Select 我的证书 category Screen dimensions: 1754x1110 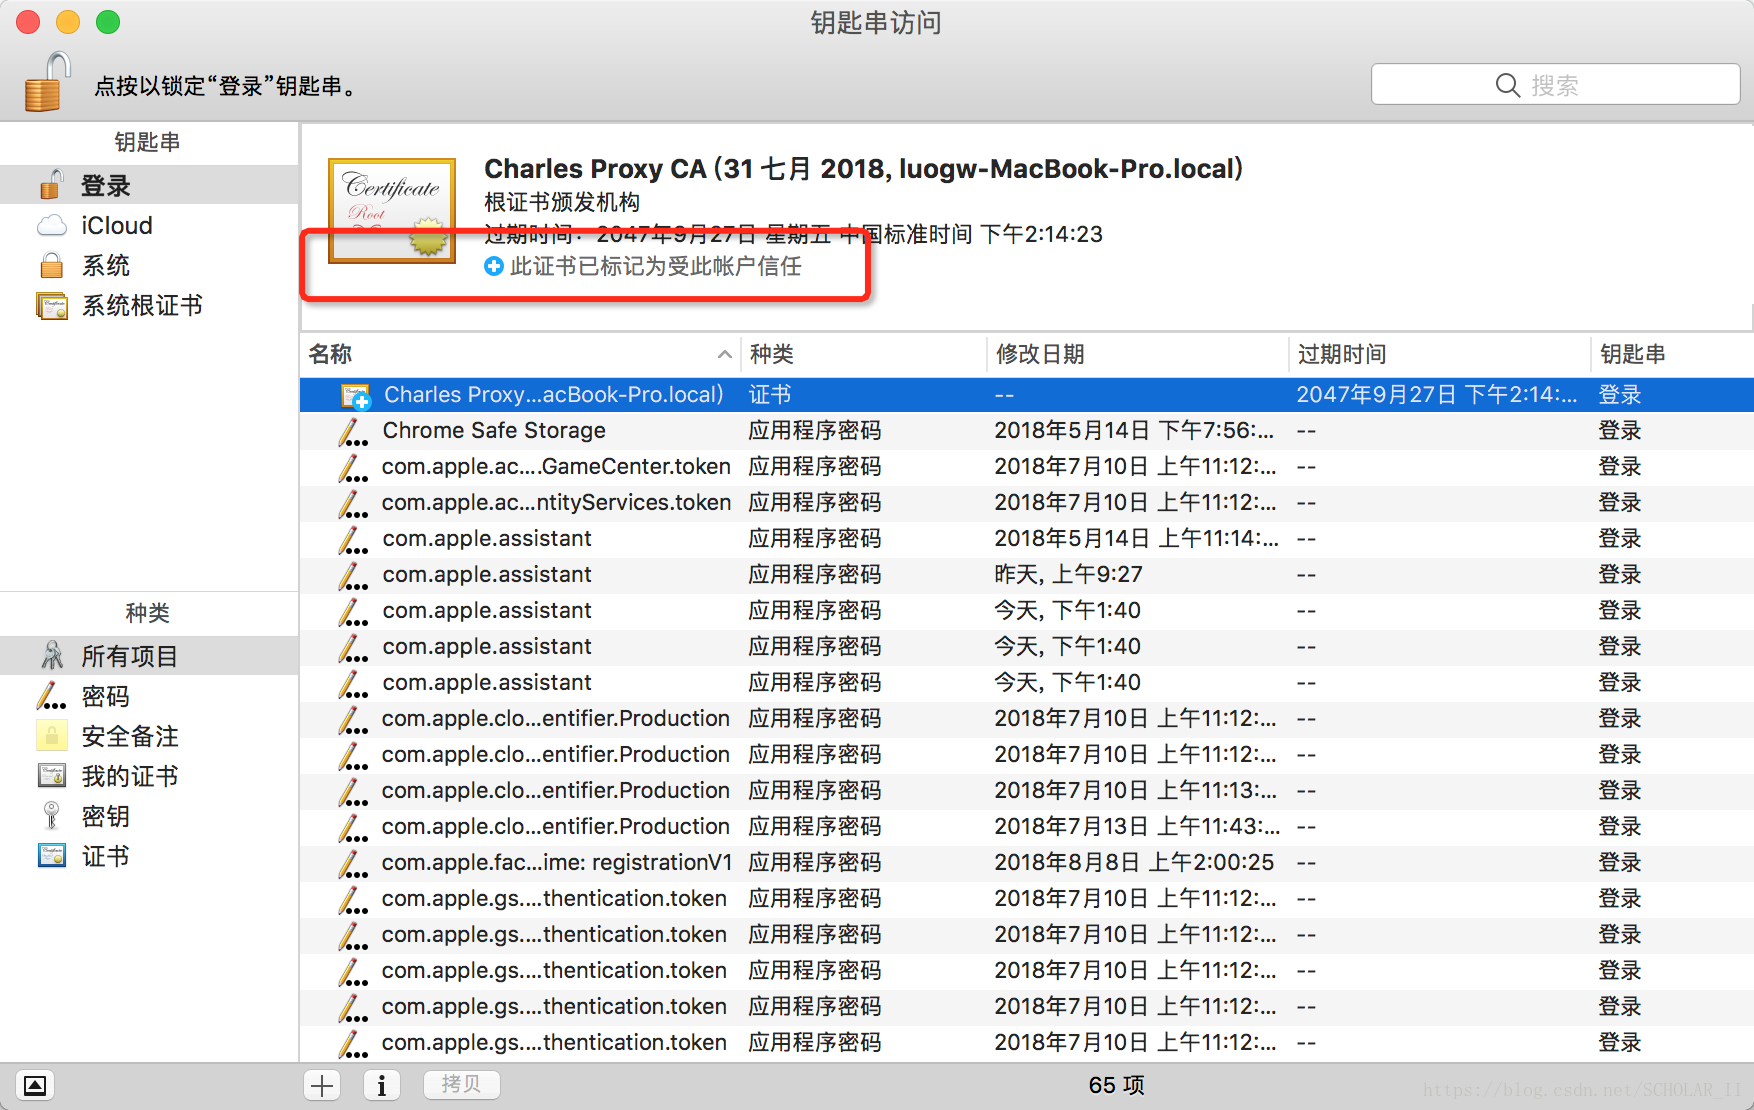click(149, 776)
